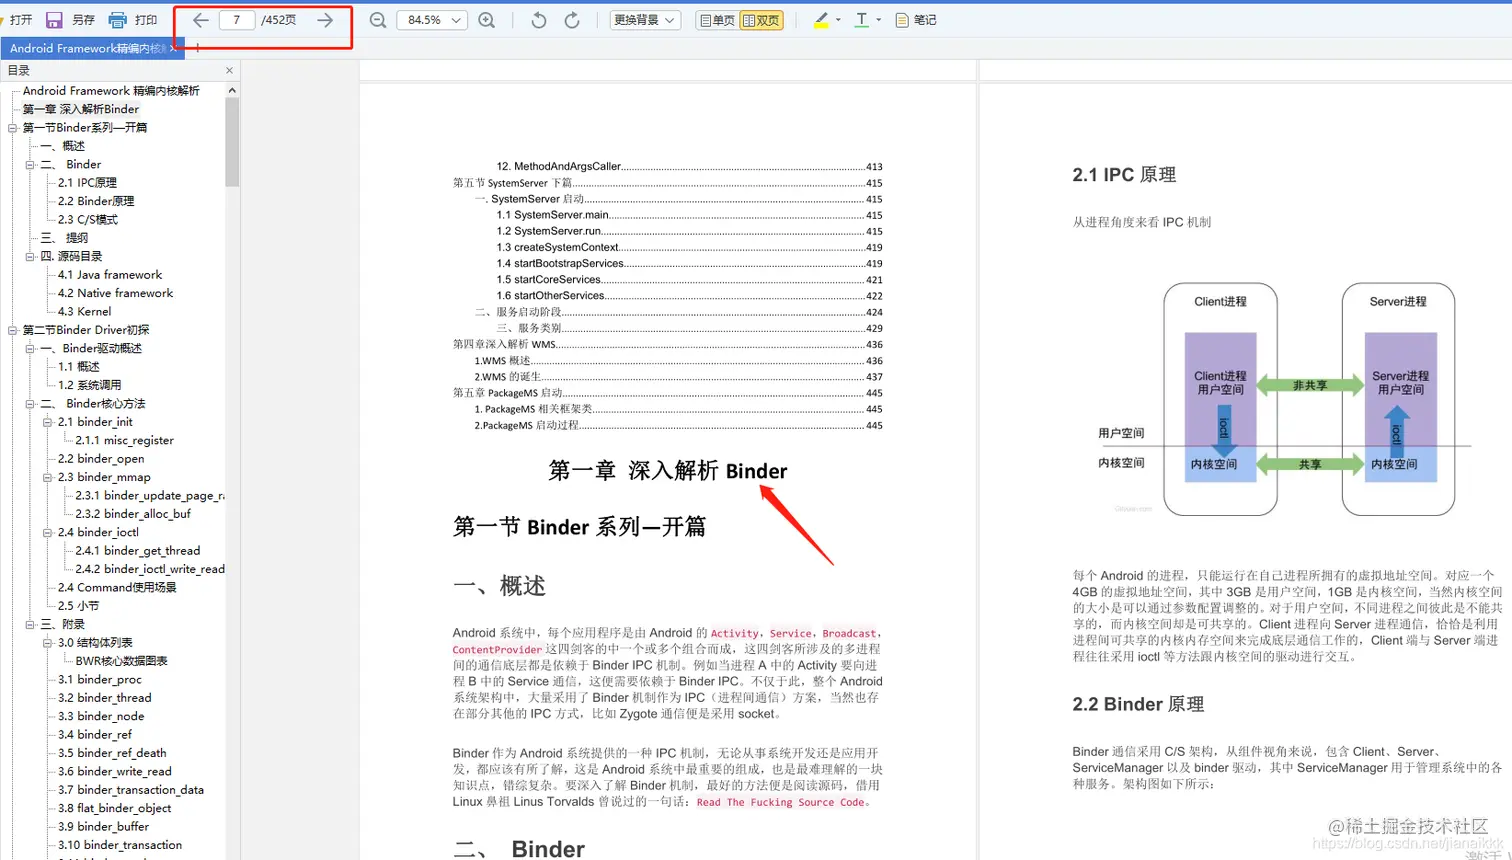Close the Android Framework document tab
The height and width of the screenshot is (860, 1512).
click(173, 48)
